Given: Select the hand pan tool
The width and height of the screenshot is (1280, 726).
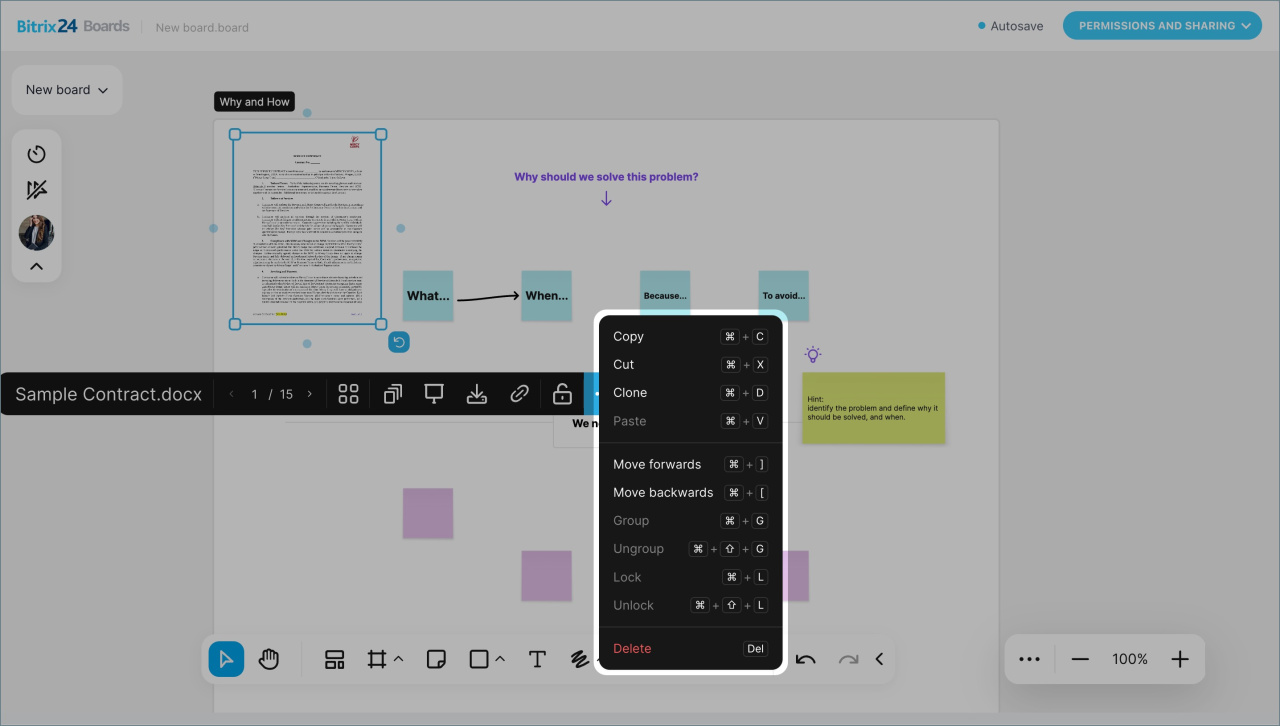Looking at the screenshot, I should [268, 659].
